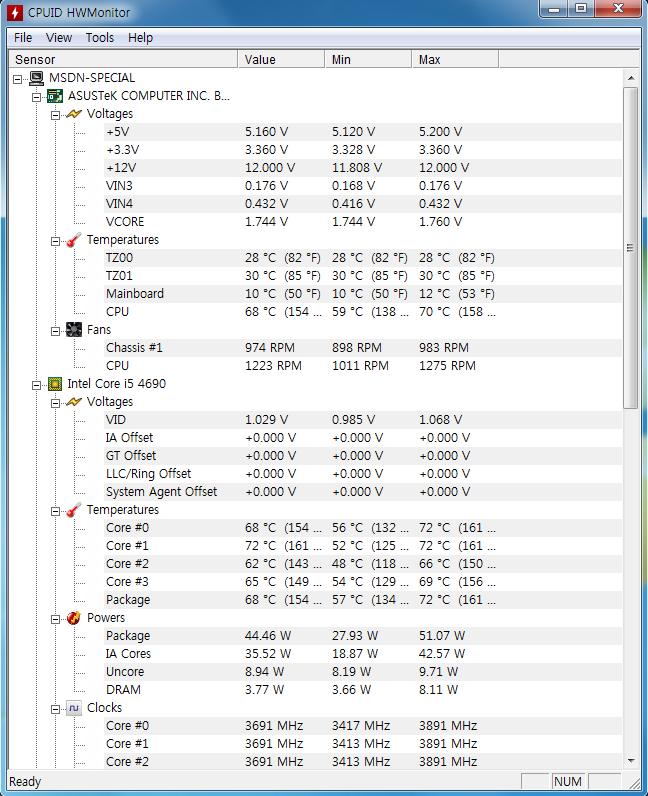
Task: Click the Intel Core i5 4690 chip icon
Action: click(55, 384)
